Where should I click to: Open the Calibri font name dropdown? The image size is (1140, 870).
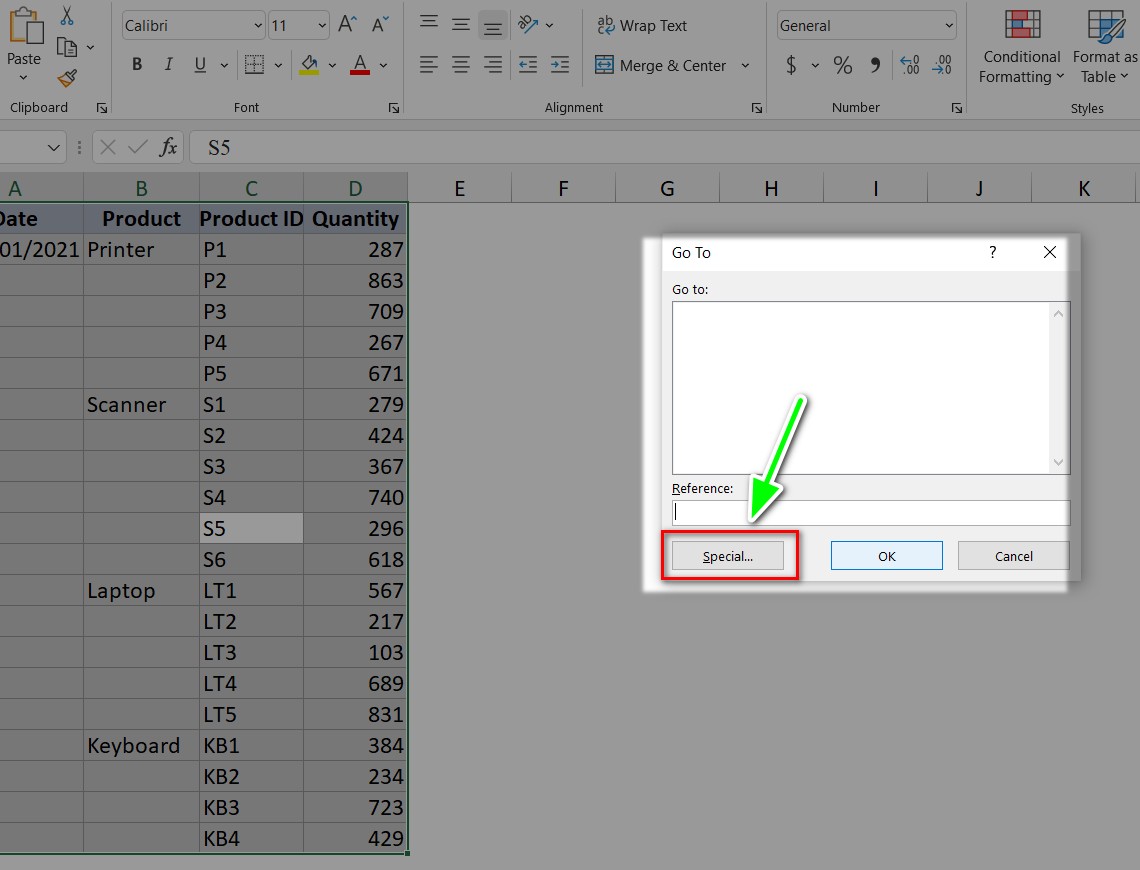point(257,26)
